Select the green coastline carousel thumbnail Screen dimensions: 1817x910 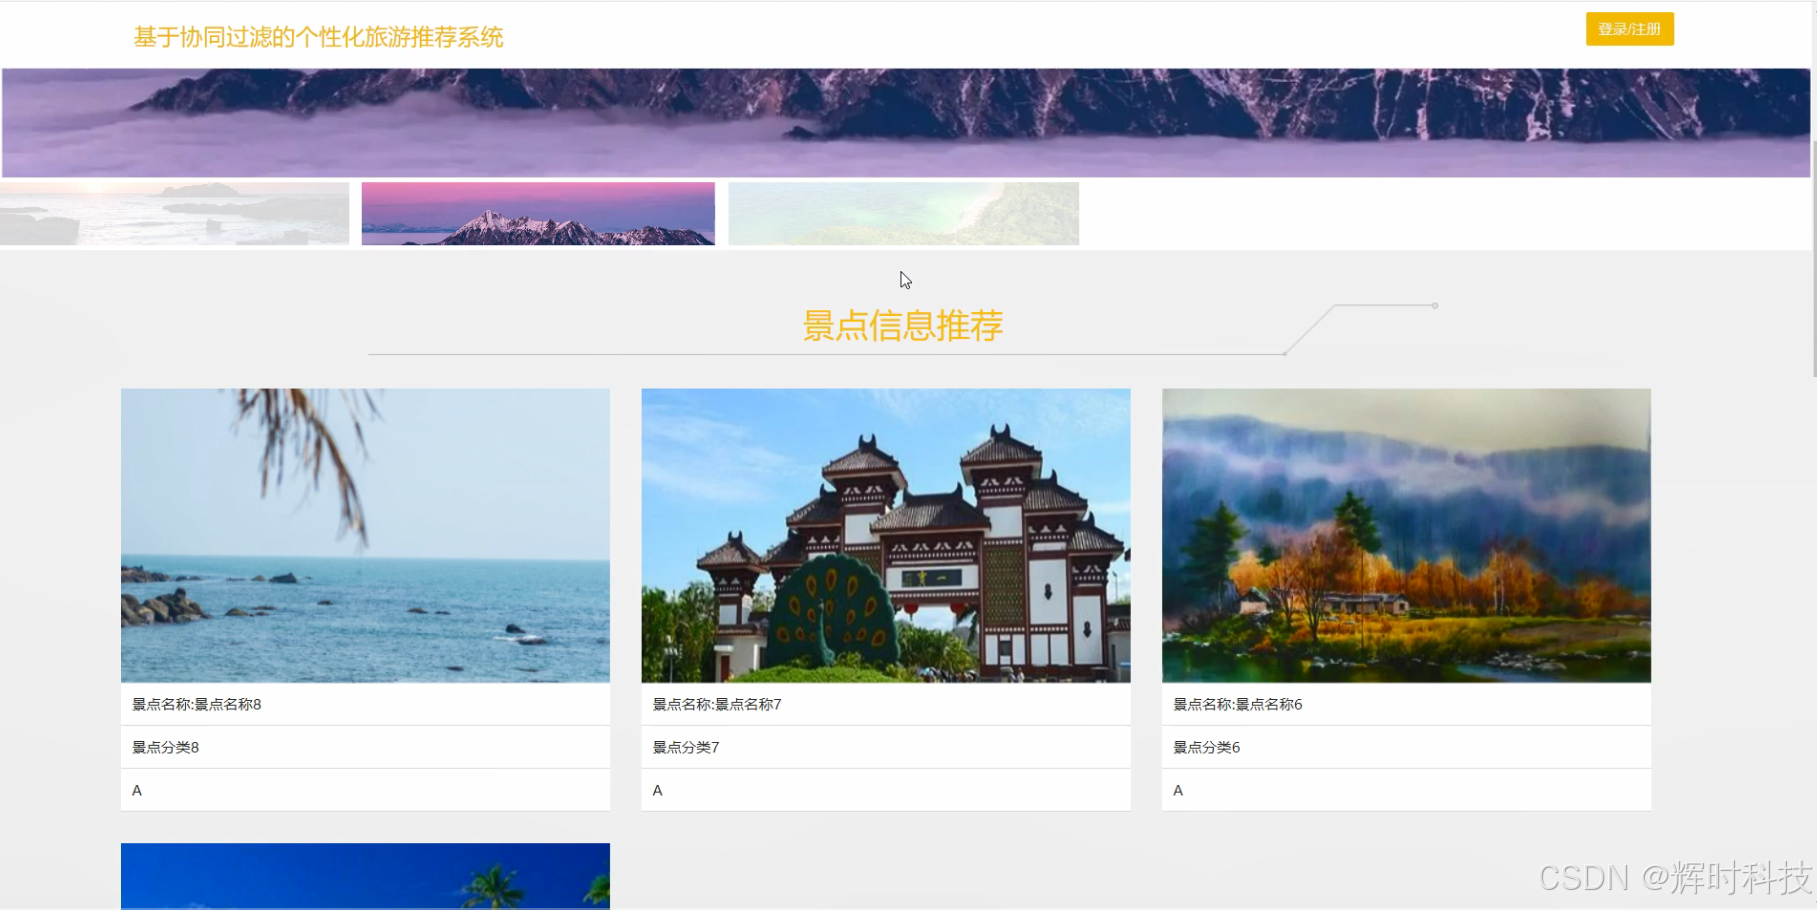click(904, 213)
